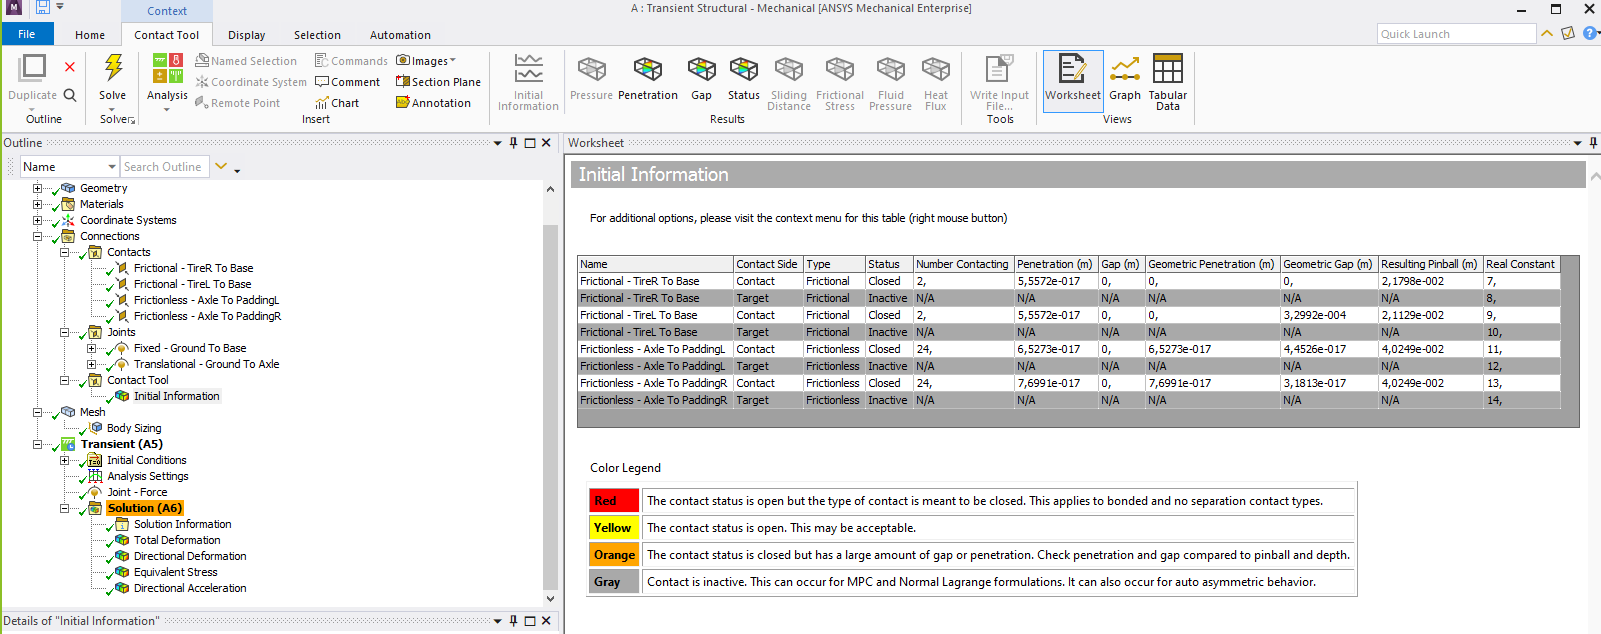This screenshot has width=1601, height=634.
Task: Click the Red color legend swatch
Action: click(614, 501)
